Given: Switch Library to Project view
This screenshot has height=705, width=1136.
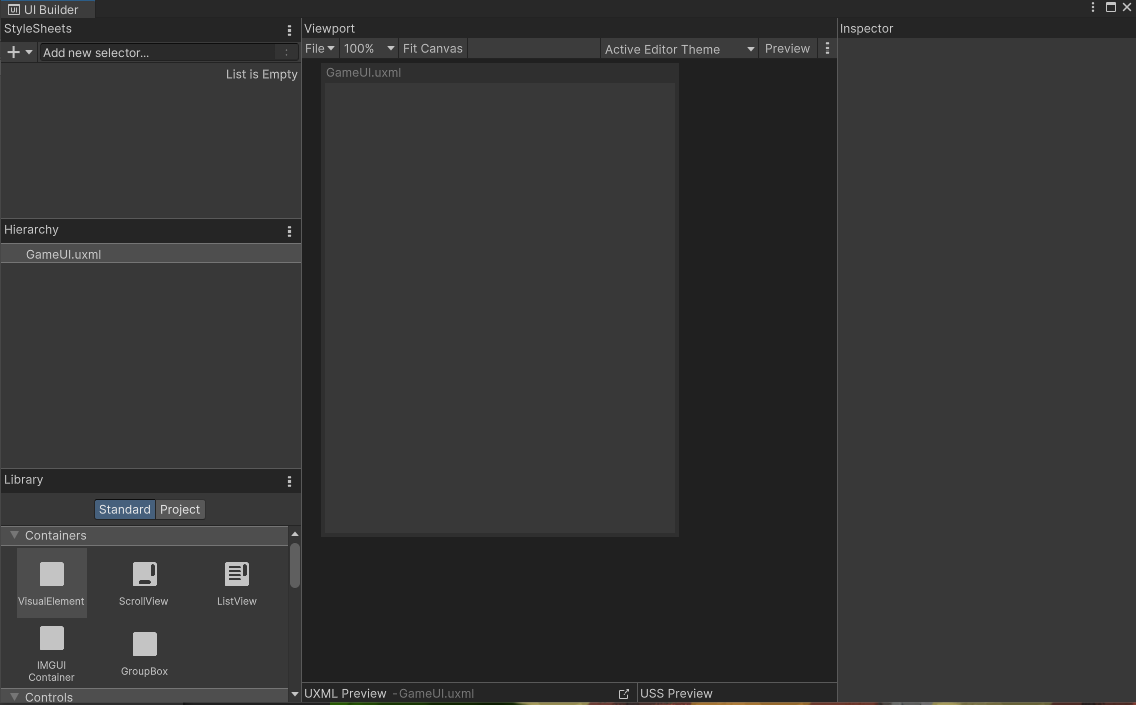Looking at the screenshot, I should pos(180,509).
